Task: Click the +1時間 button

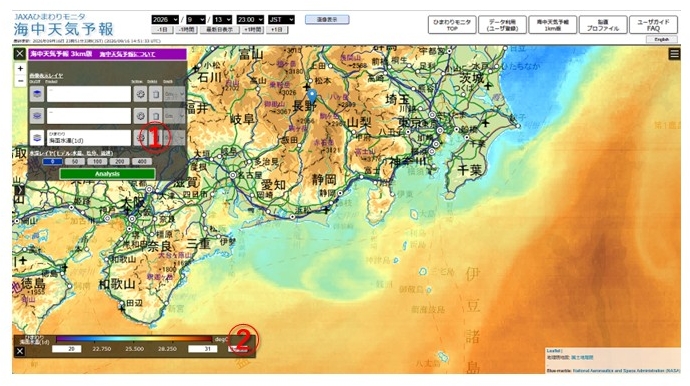Action: (x=253, y=30)
